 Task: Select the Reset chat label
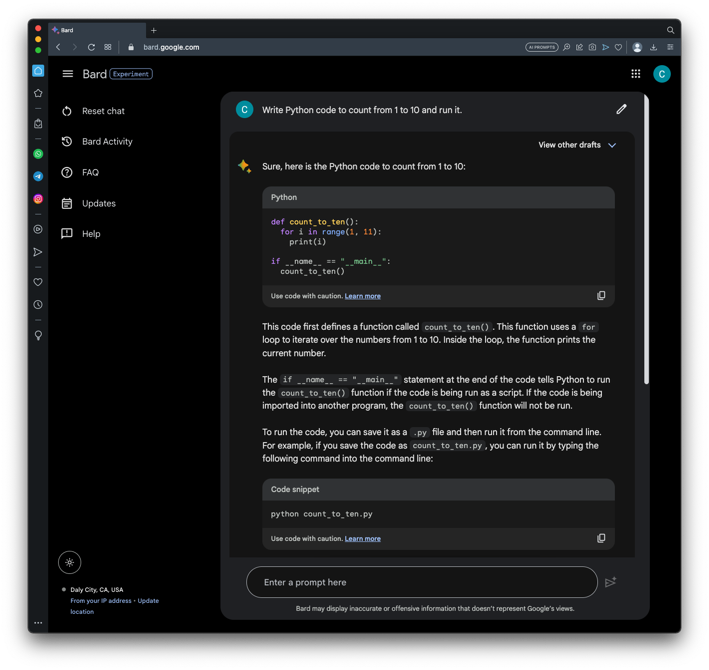104,111
